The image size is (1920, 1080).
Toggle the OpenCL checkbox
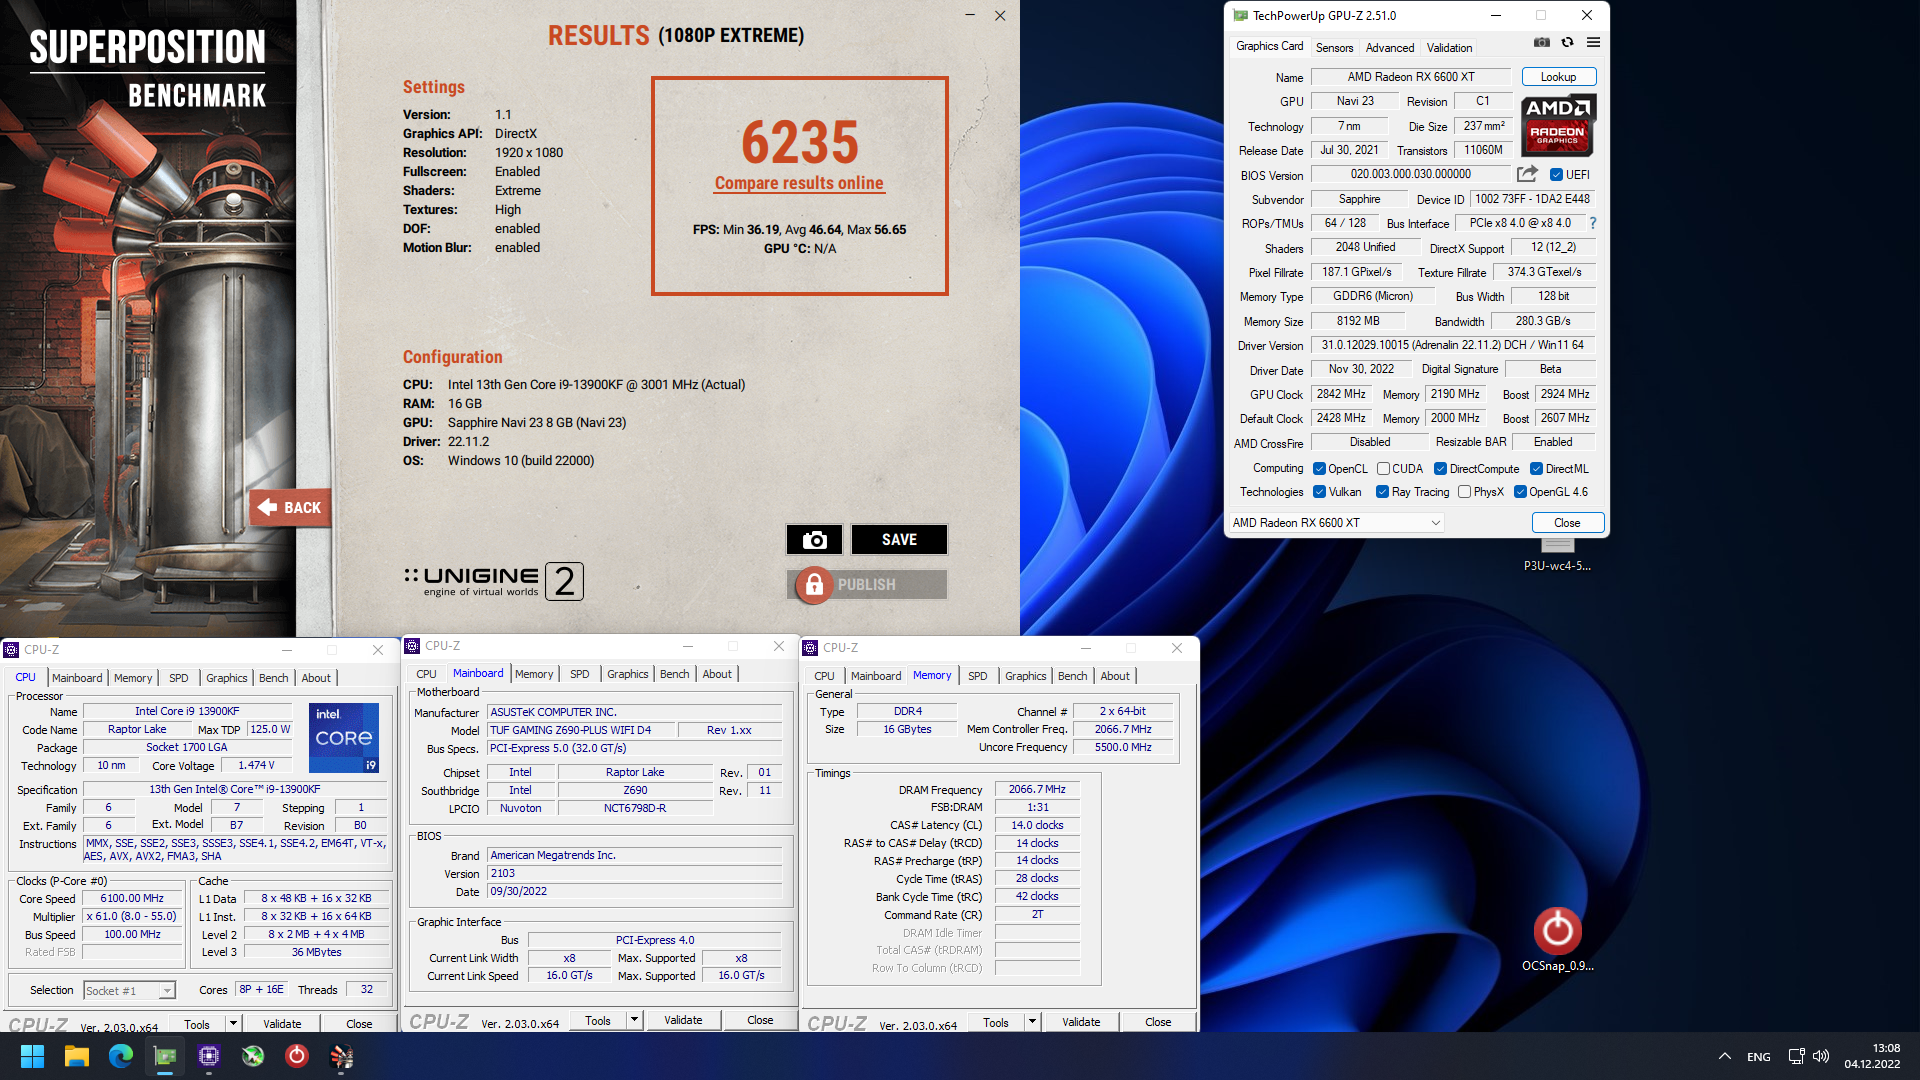(x=1319, y=469)
